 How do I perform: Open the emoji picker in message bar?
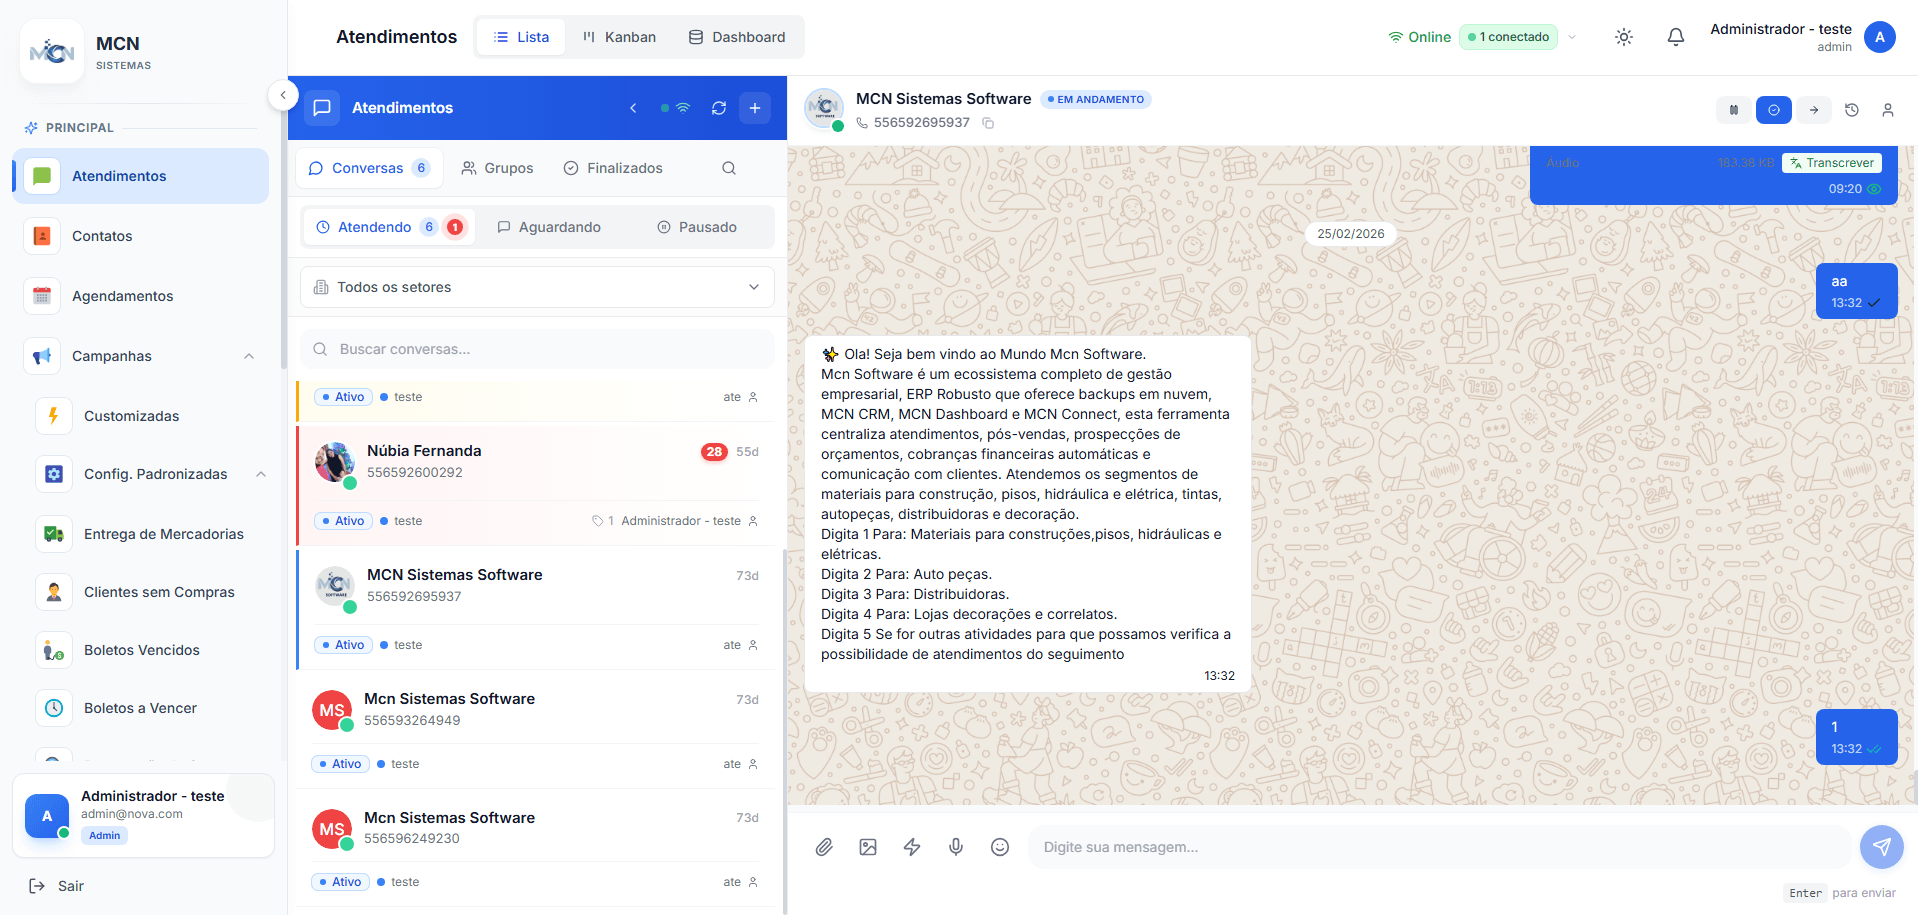[x=999, y=847]
